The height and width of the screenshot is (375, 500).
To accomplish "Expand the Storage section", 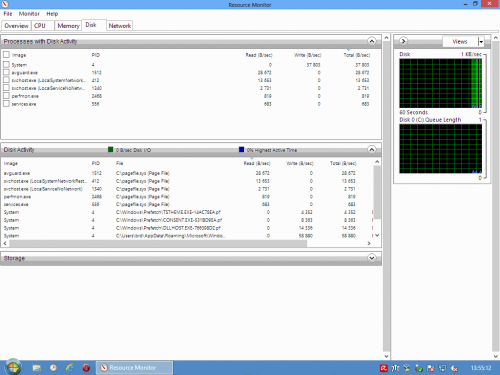I will [x=372, y=258].
